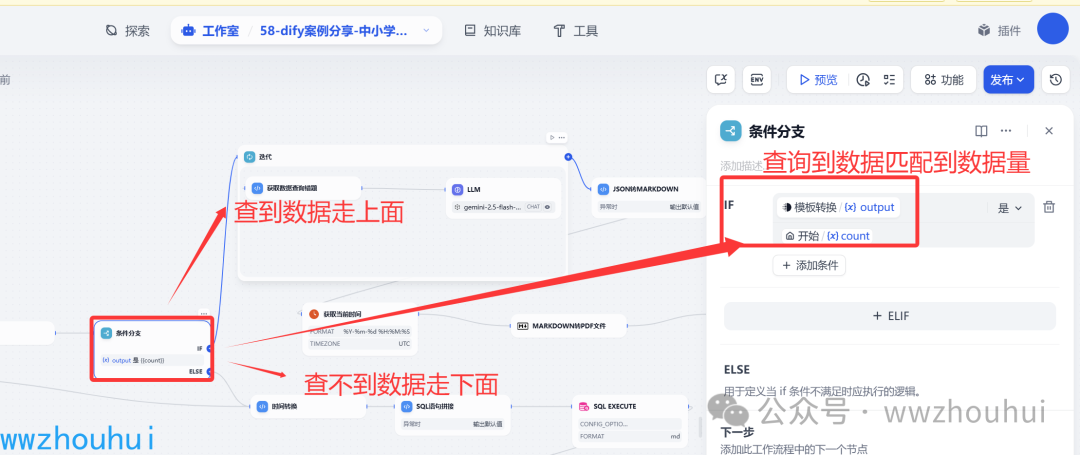The height and width of the screenshot is (455, 1080).
Task: Click the 迭代 node loop icon
Action: pyautogui.click(x=249, y=157)
